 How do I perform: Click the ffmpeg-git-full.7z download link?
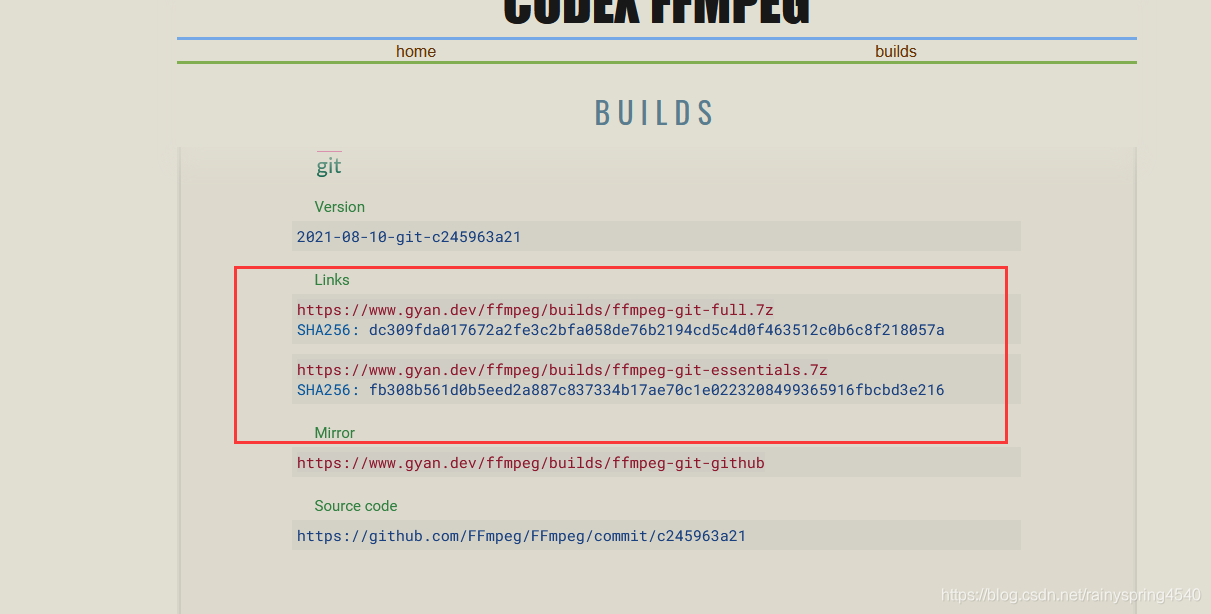coord(535,310)
